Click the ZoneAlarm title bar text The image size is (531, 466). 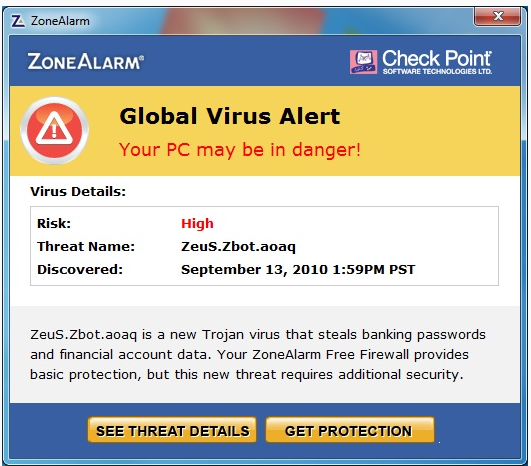[x=60, y=21]
